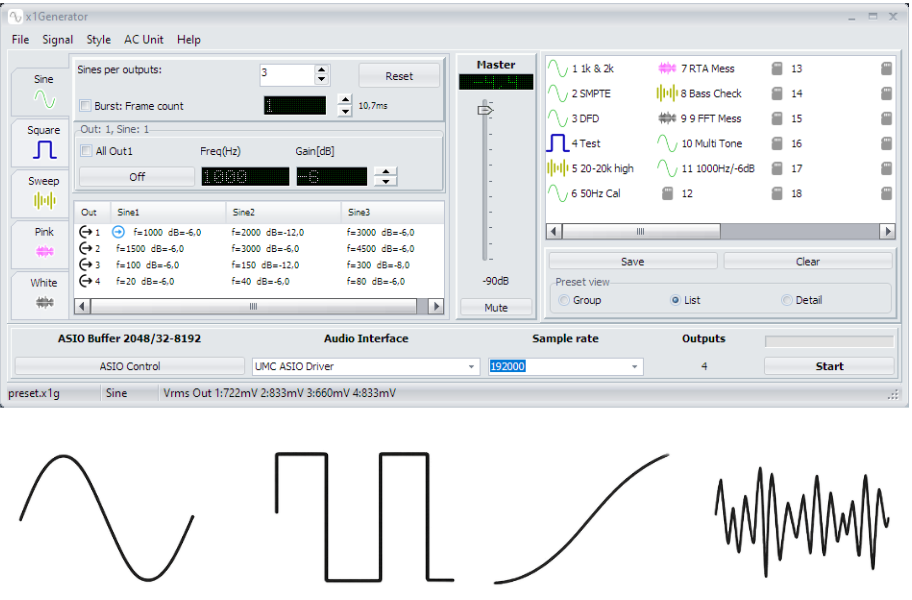Choose the Sweep waveform icon tab
This screenshot has height=600, width=912.
pos(44,200)
